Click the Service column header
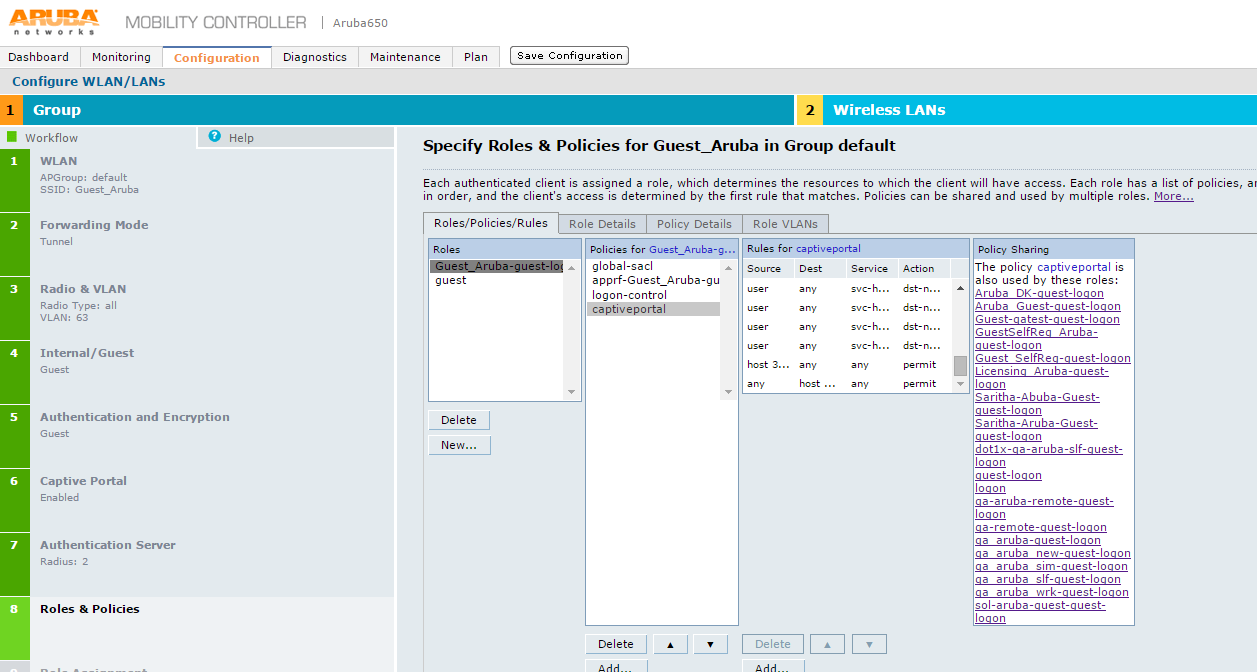1257x672 pixels. (872, 268)
